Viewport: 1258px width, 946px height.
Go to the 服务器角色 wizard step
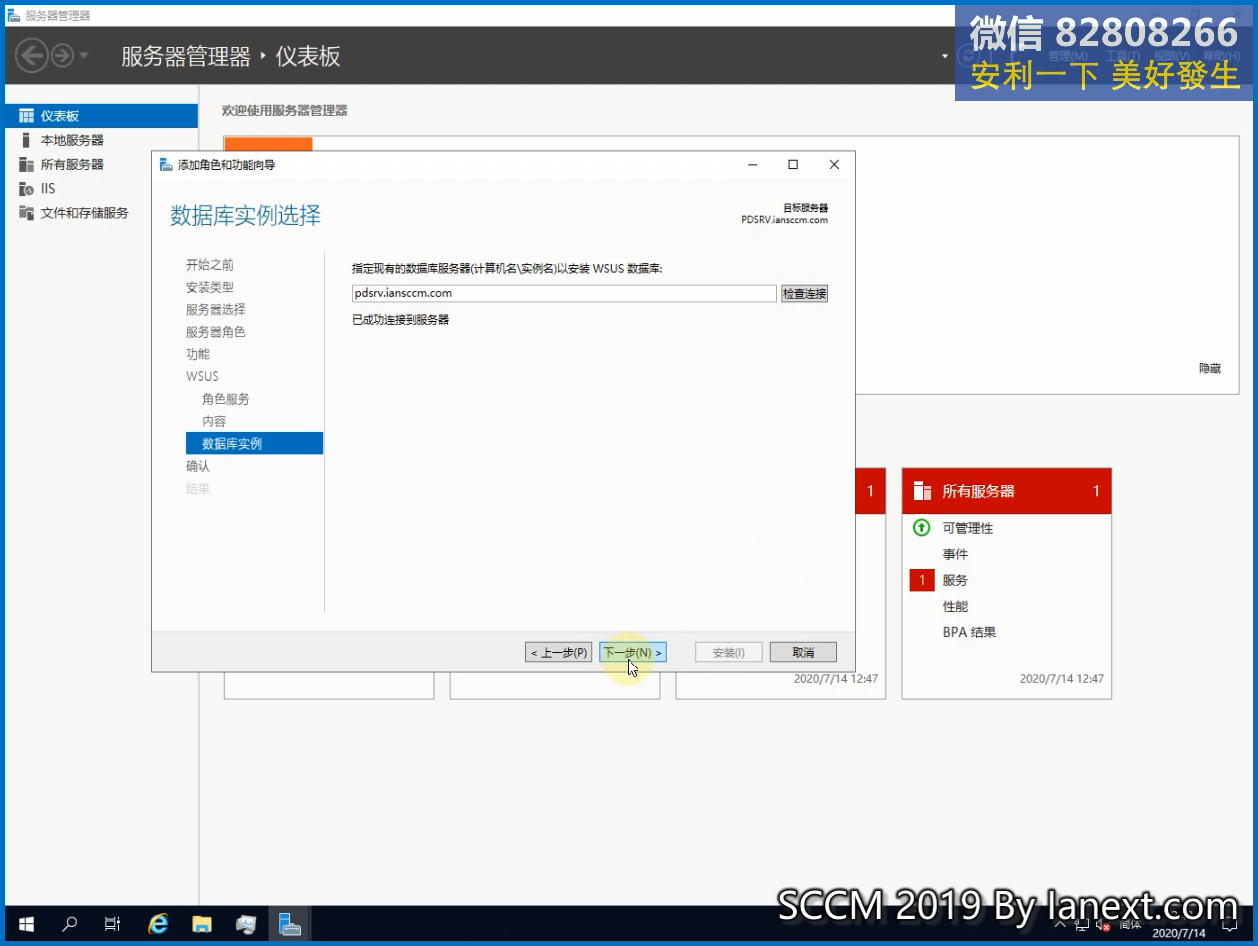pos(215,332)
